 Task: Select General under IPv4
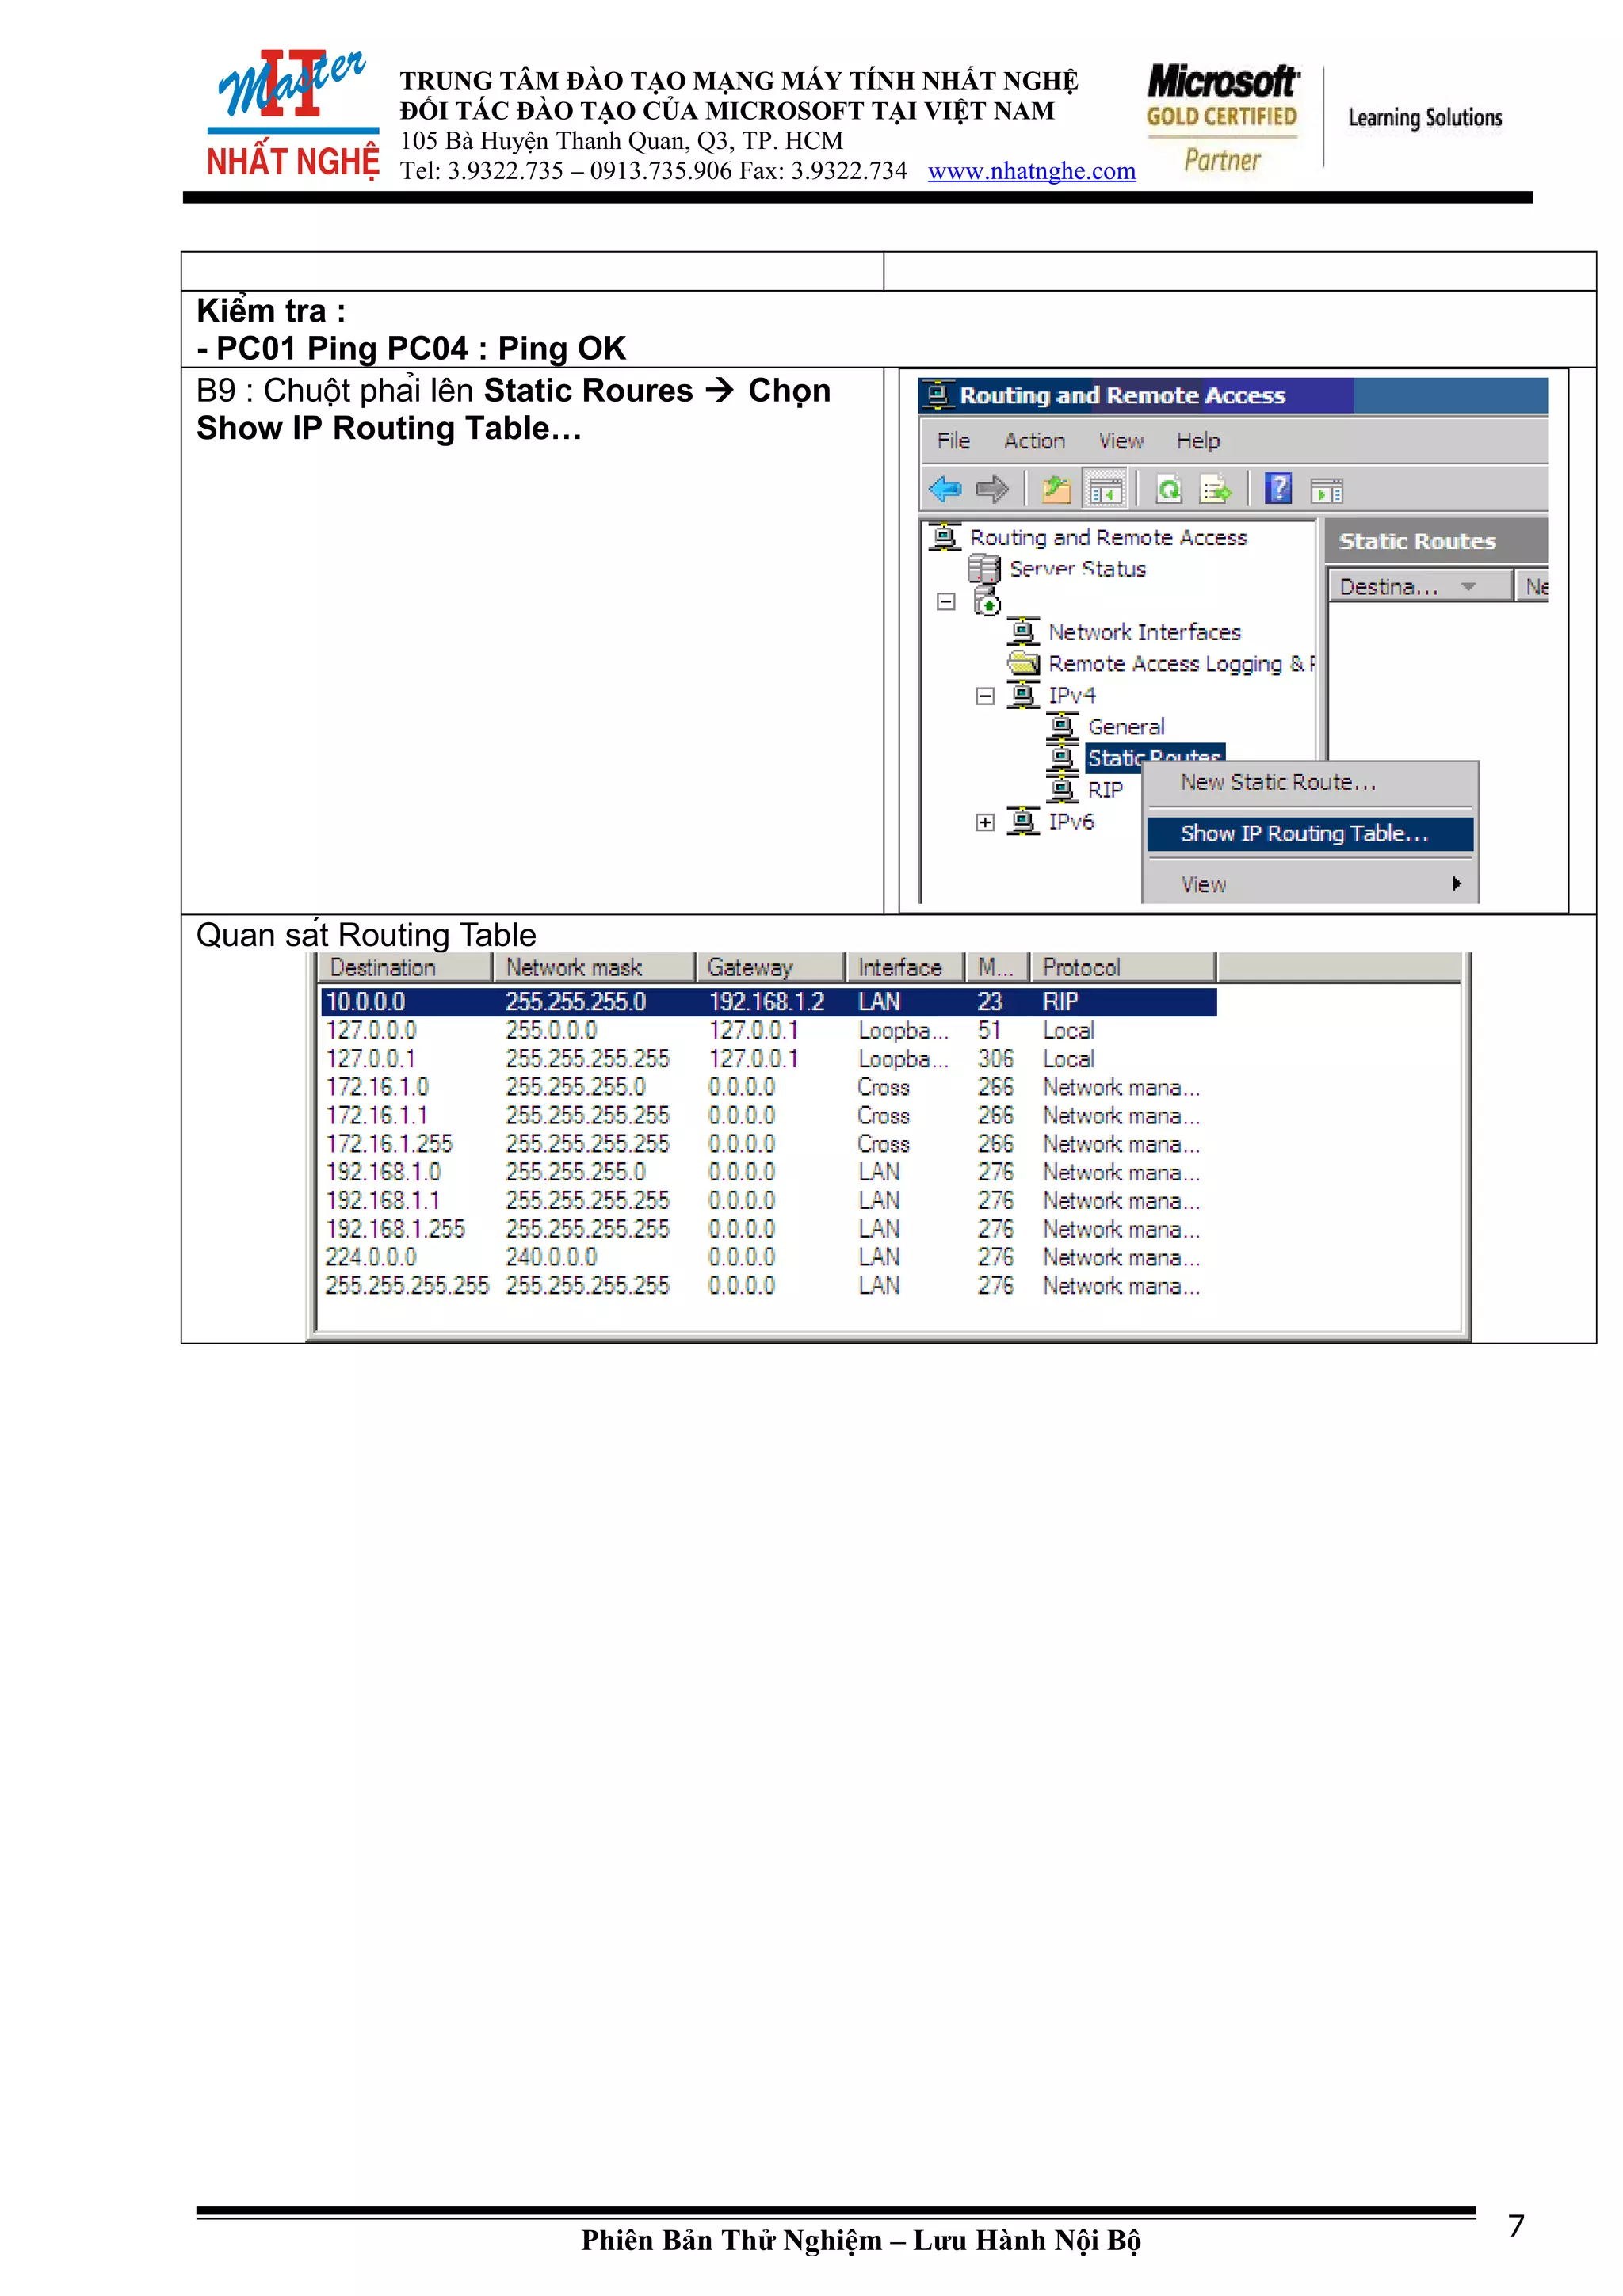point(1126,727)
